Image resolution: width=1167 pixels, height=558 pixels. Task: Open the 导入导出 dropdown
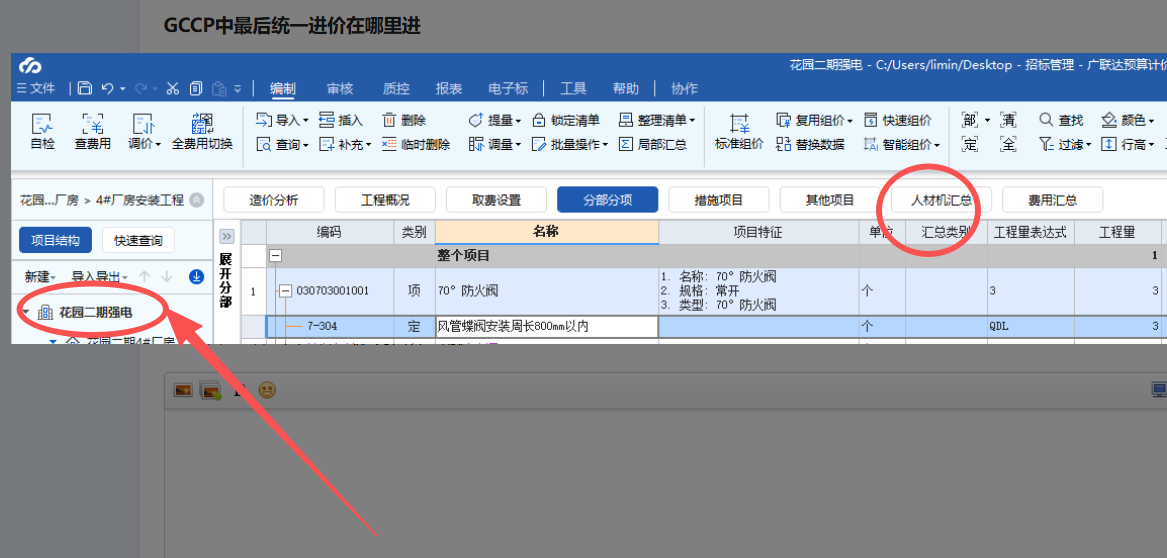point(99,277)
